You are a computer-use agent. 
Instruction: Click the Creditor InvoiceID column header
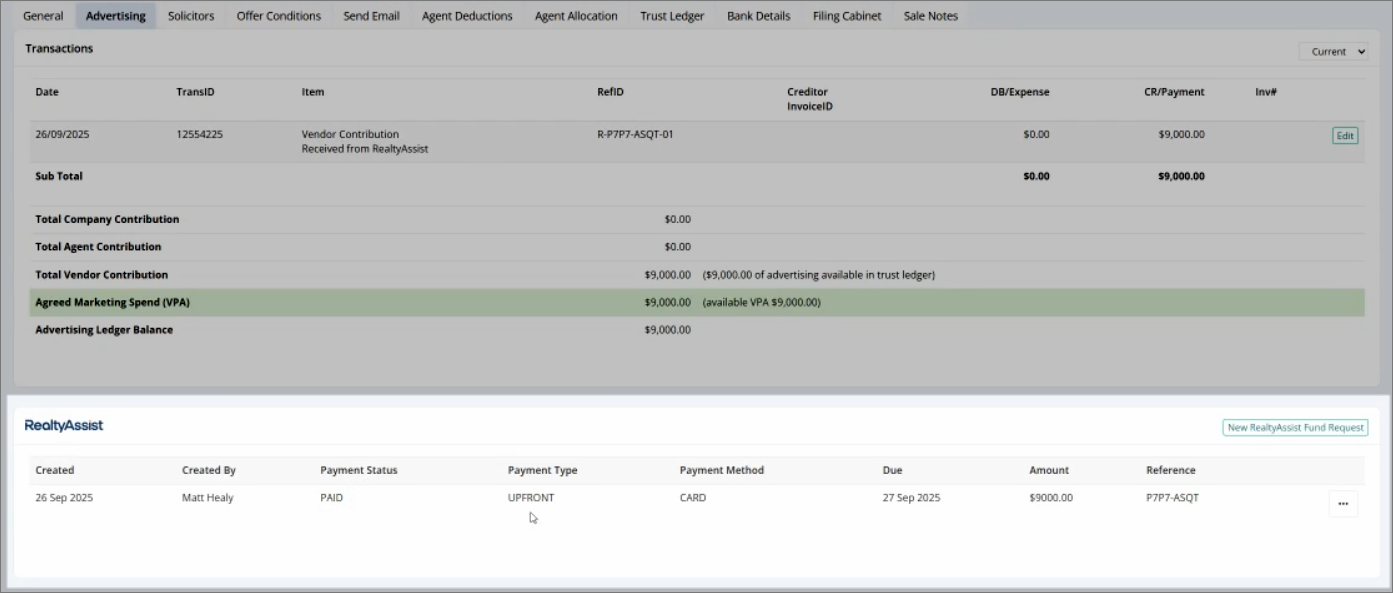tap(809, 99)
